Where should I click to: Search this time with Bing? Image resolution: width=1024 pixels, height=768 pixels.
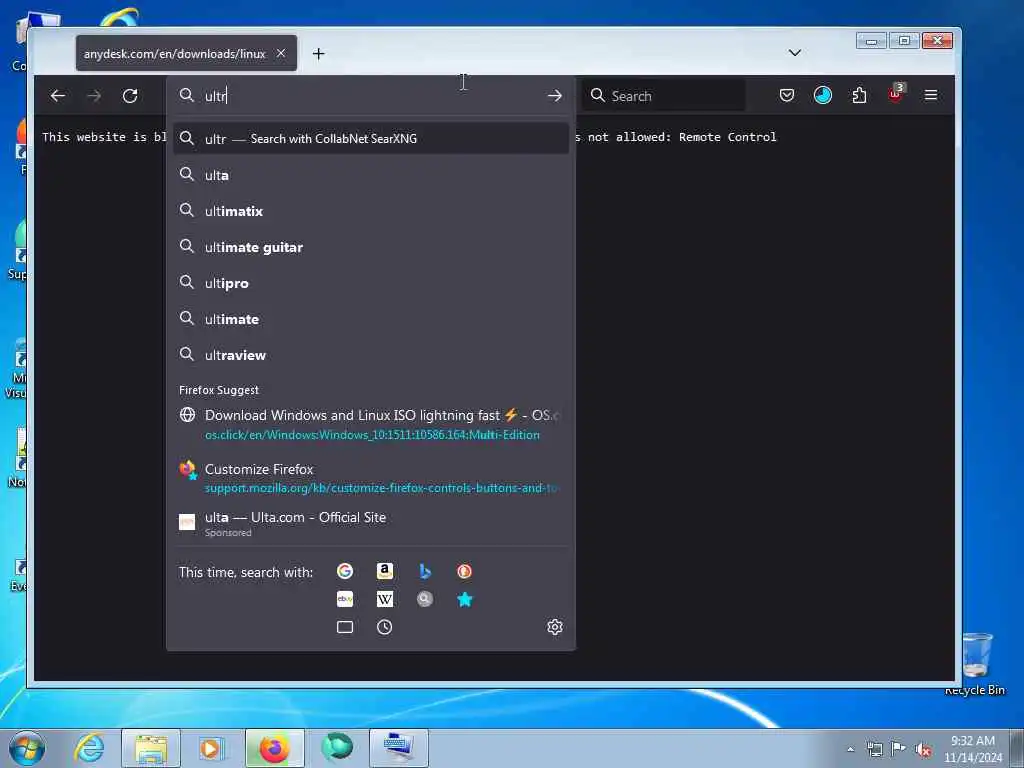point(424,571)
